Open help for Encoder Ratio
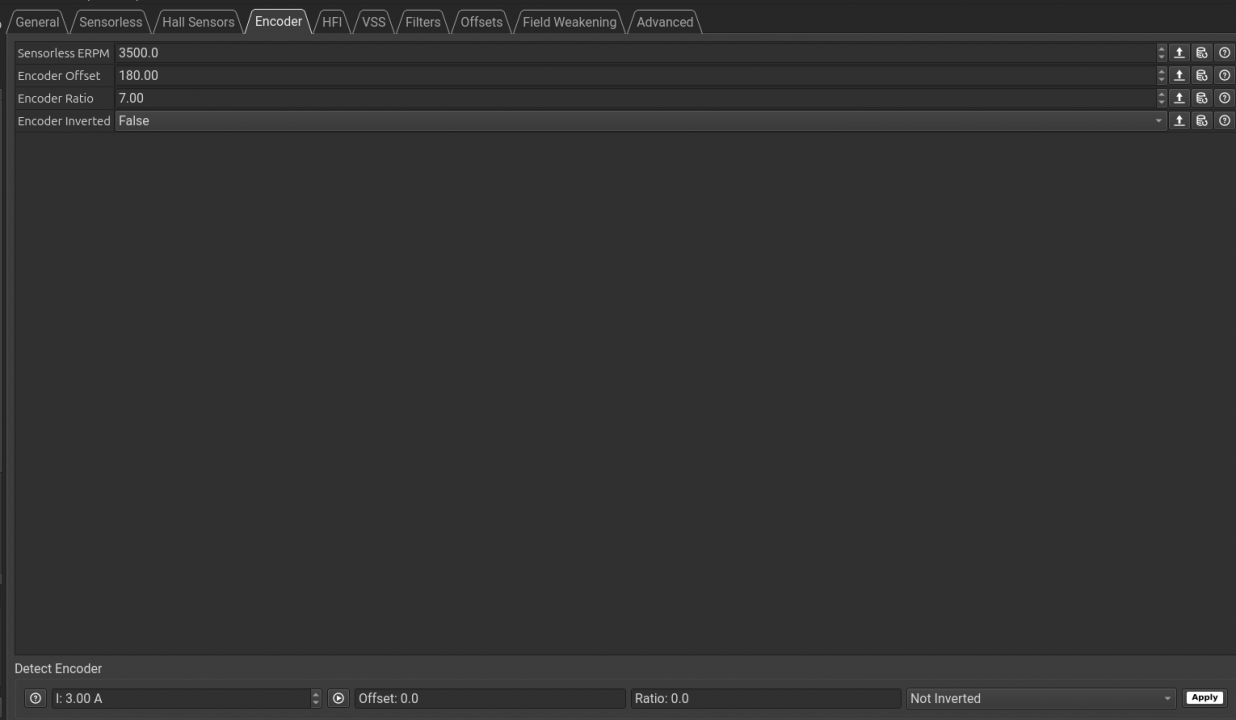Viewport: 1236px width, 720px height. (x=1224, y=98)
